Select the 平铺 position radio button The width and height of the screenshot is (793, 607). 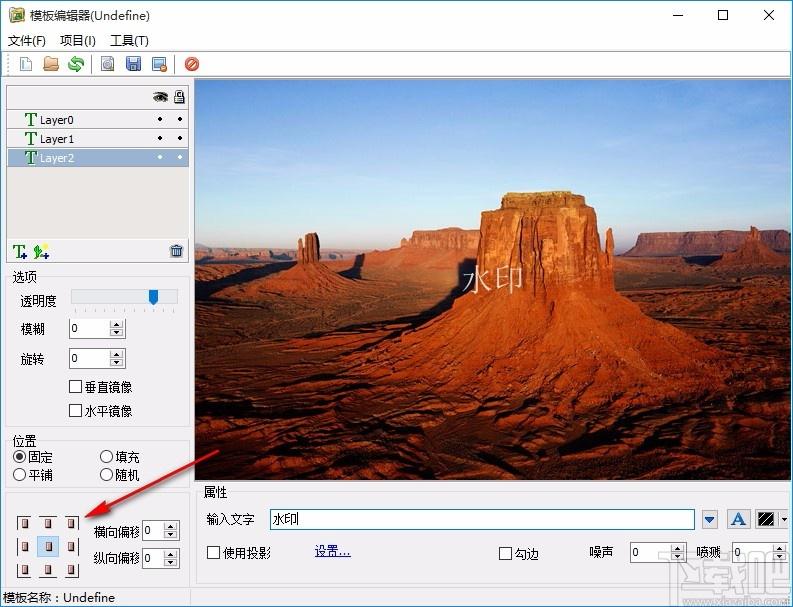(x=19, y=474)
